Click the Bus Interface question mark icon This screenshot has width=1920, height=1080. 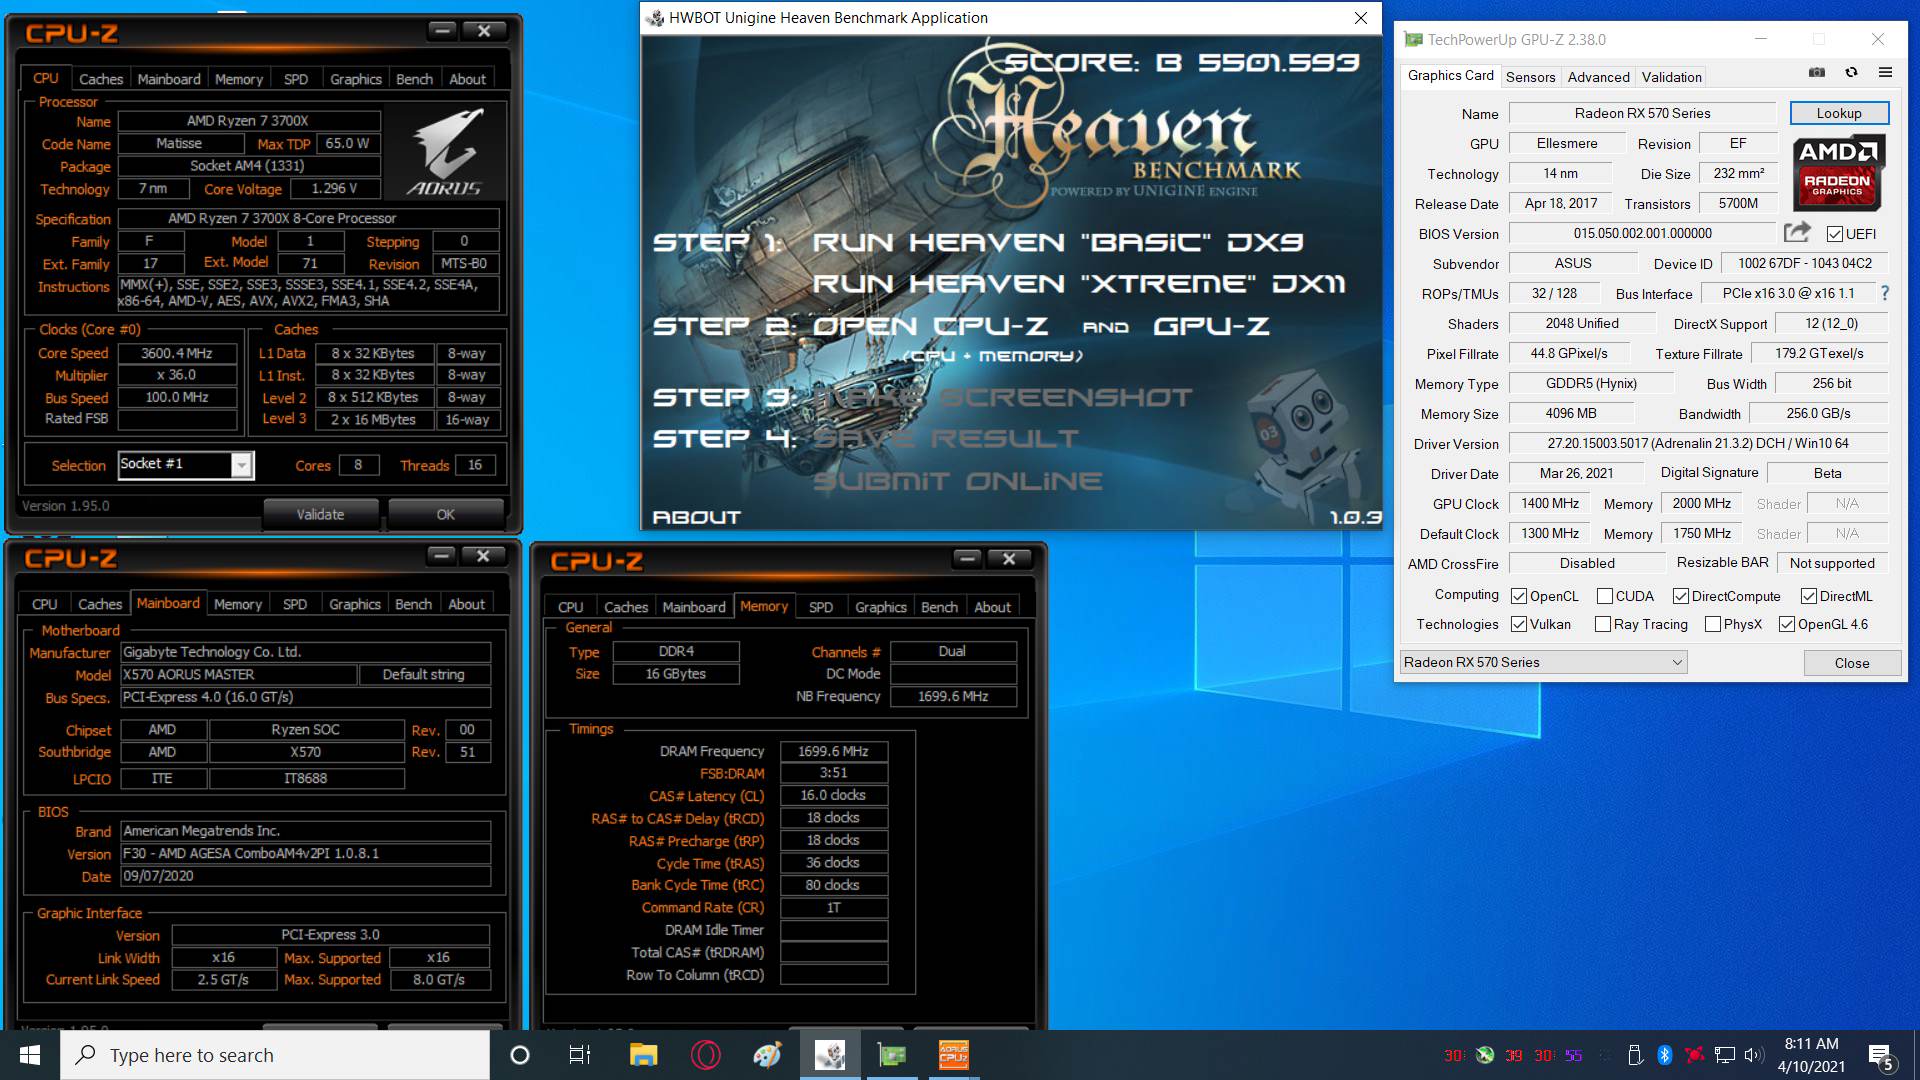pos(1885,293)
